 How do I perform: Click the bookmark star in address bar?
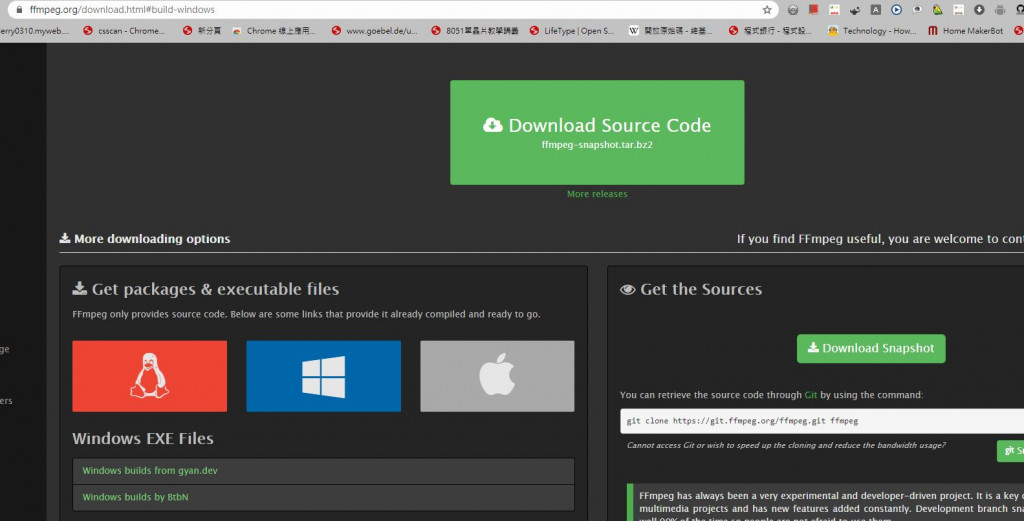767,10
